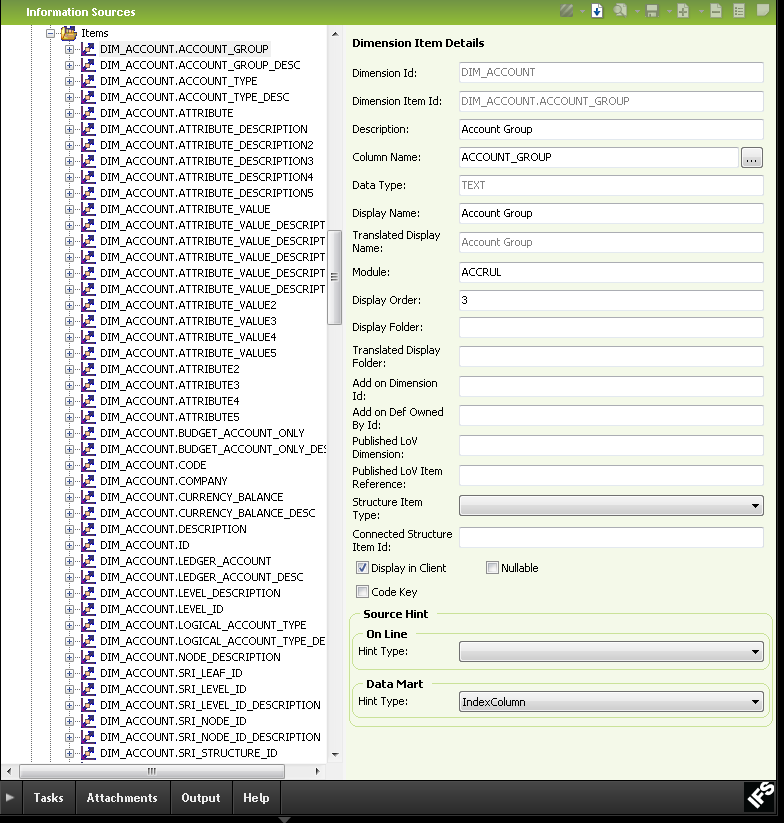Click the browse button beside Column Name
Image resolution: width=784 pixels, height=823 pixels.
pos(752,158)
